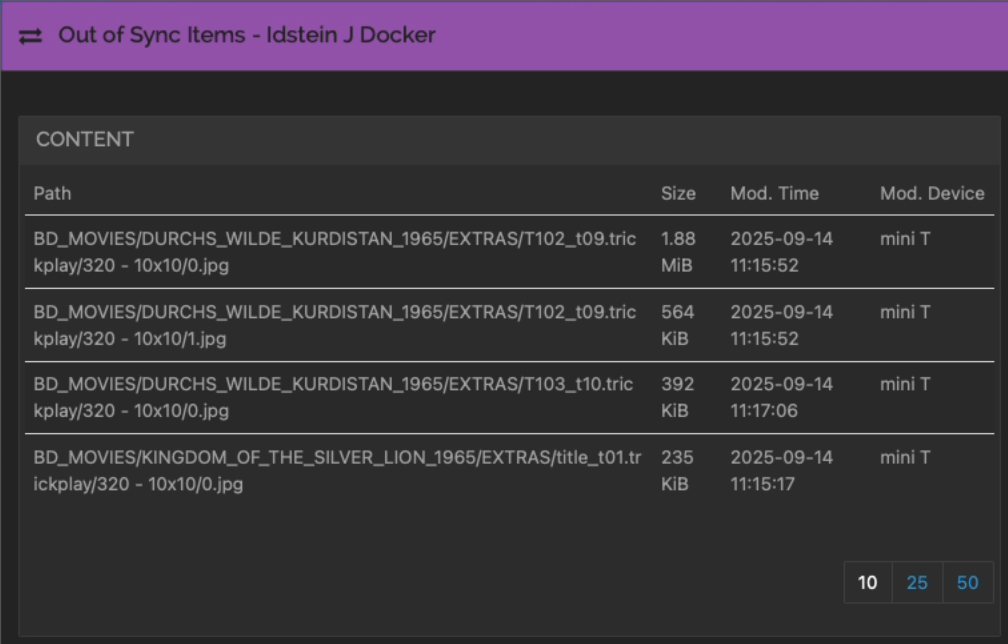Click the Mod. Device column header
The image size is (1008, 644).
931,193
